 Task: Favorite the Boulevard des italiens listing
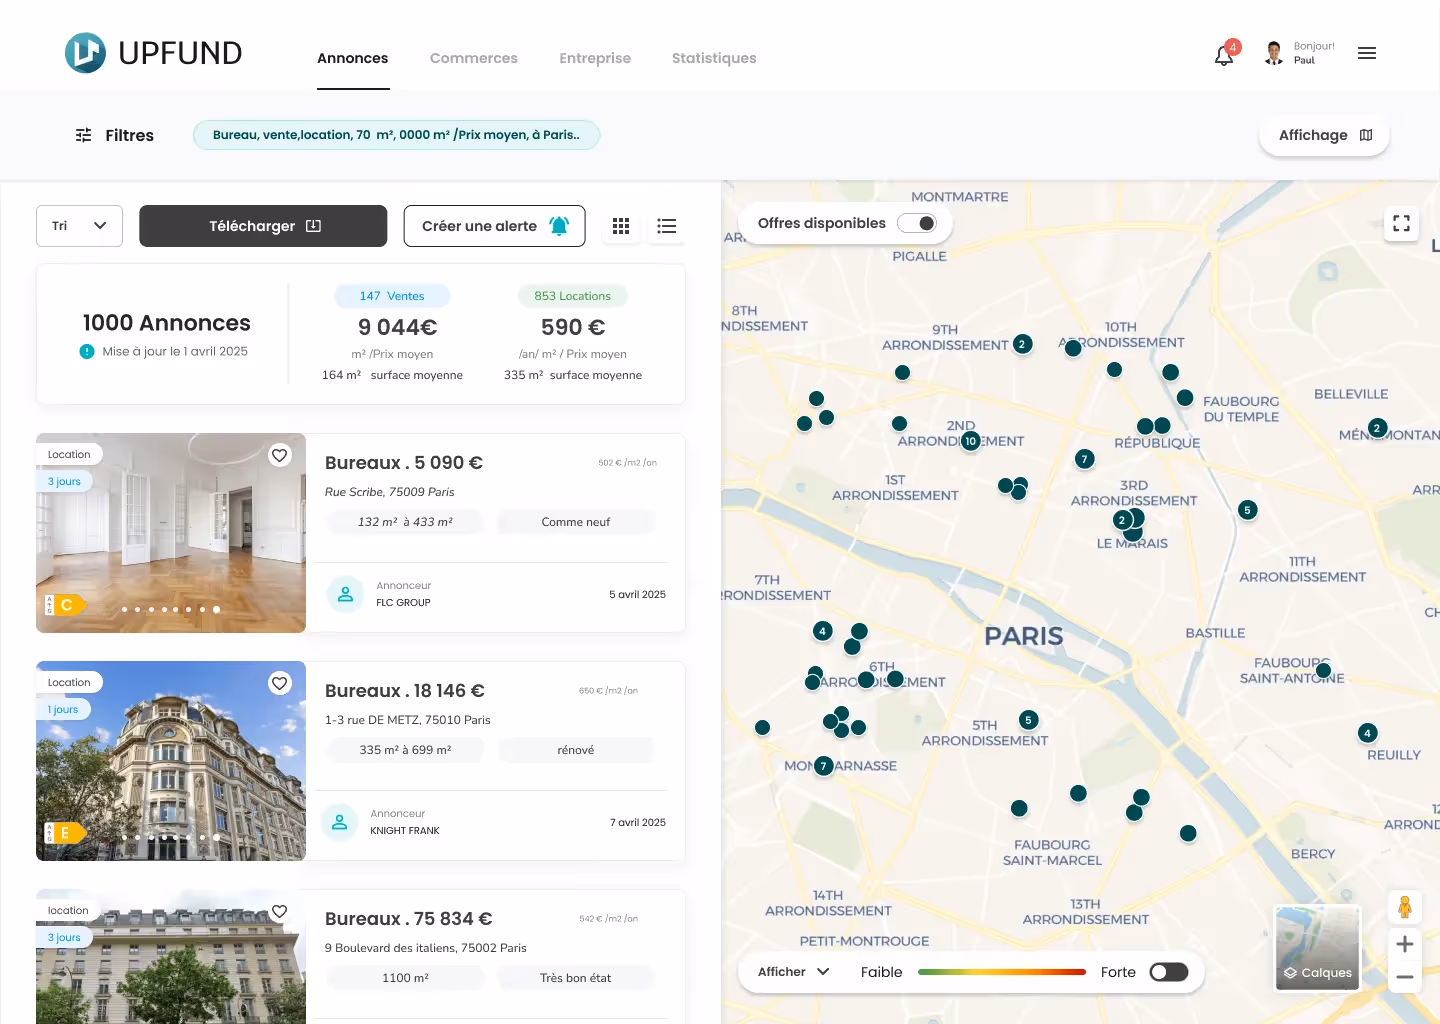tap(280, 911)
